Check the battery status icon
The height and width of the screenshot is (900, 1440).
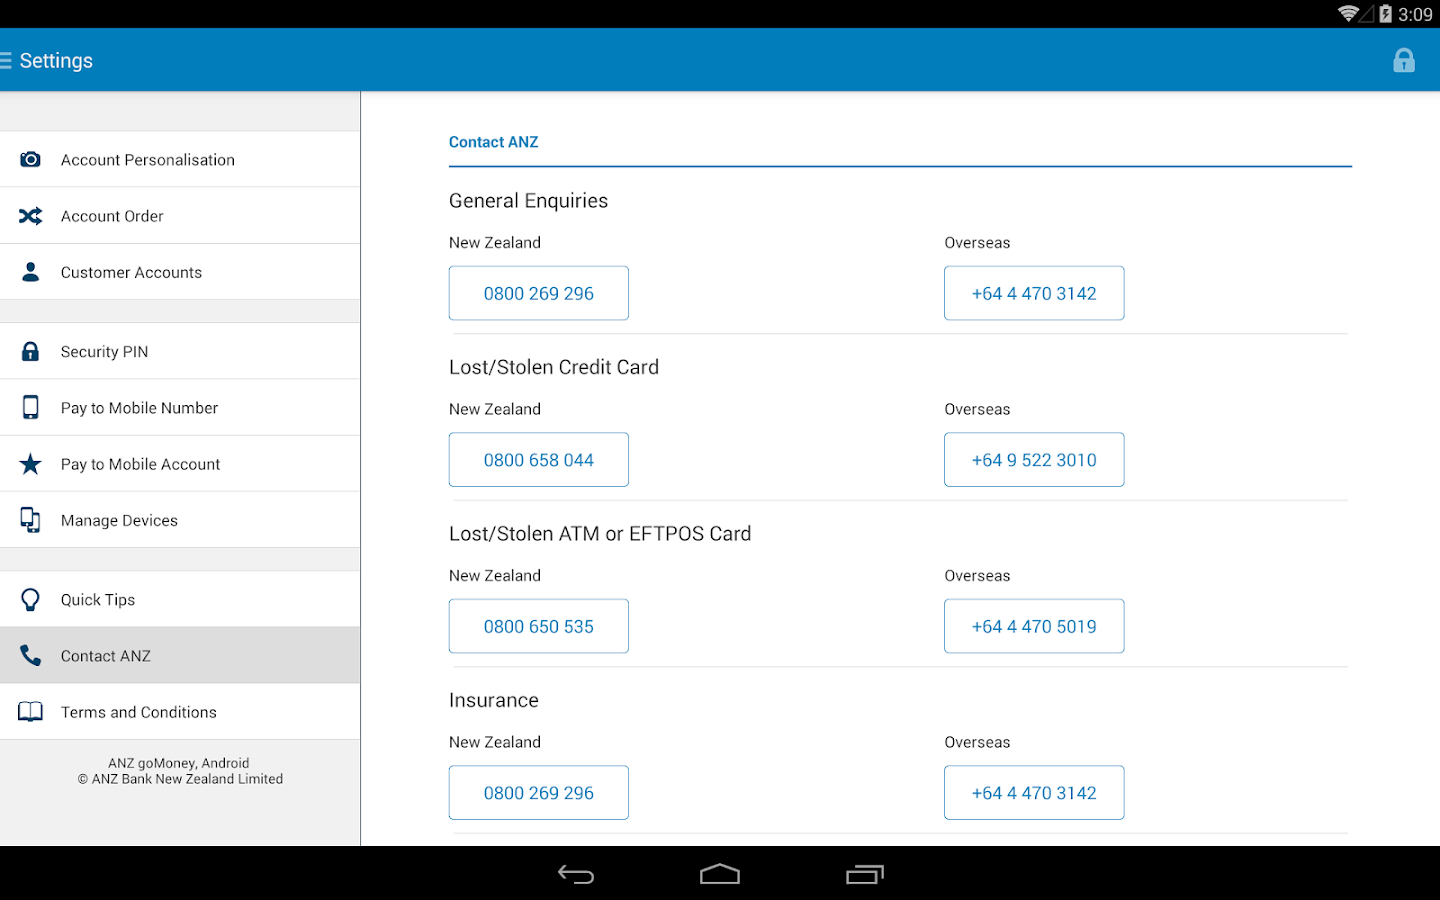pos(1385,14)
